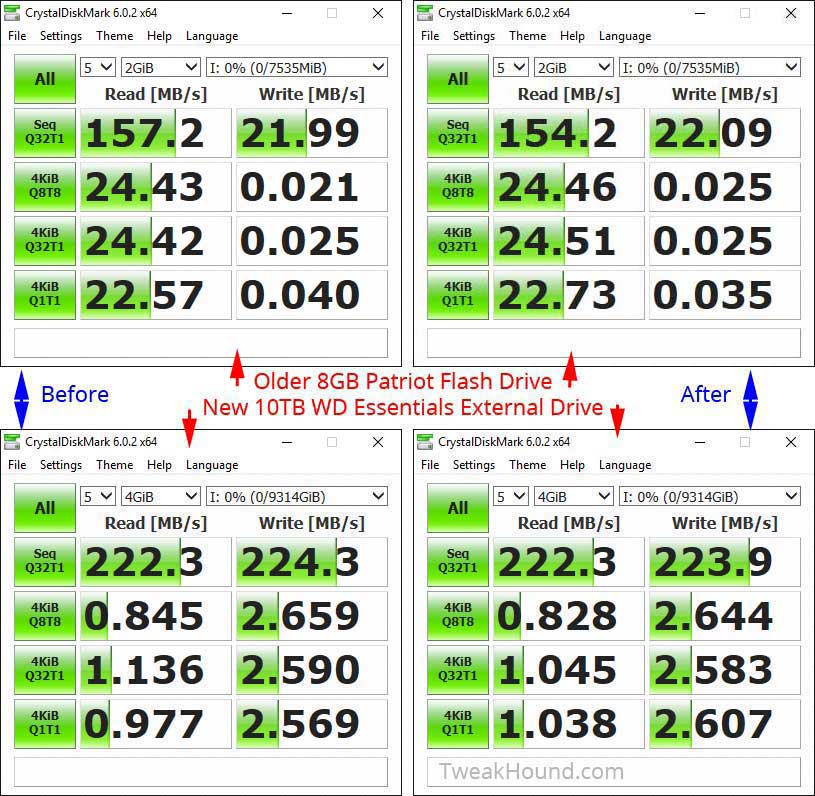
Task: Open 7535MiB drive selector in top-left window
Action: click(297, 68)
